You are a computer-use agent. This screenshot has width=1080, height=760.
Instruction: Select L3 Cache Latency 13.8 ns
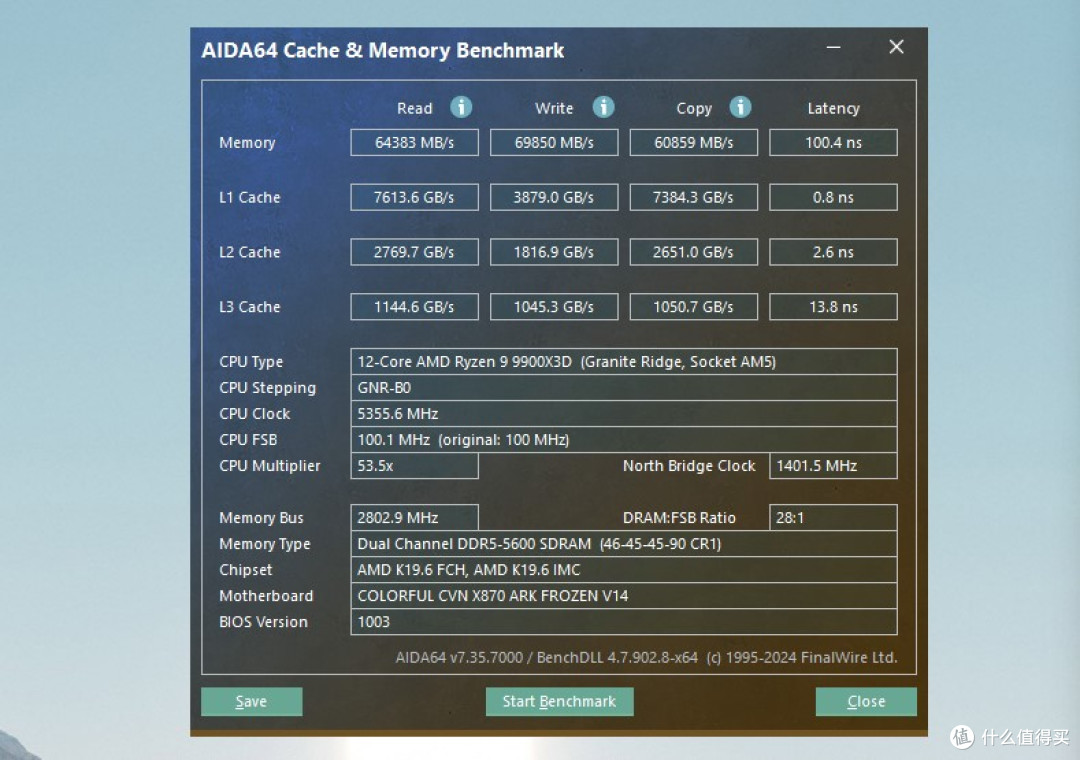tap(833, 307)
